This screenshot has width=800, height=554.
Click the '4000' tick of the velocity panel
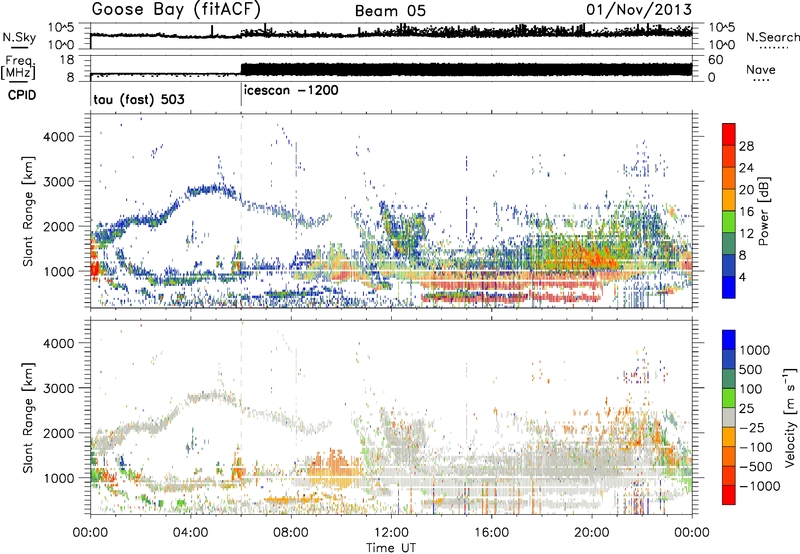(58, 343)
